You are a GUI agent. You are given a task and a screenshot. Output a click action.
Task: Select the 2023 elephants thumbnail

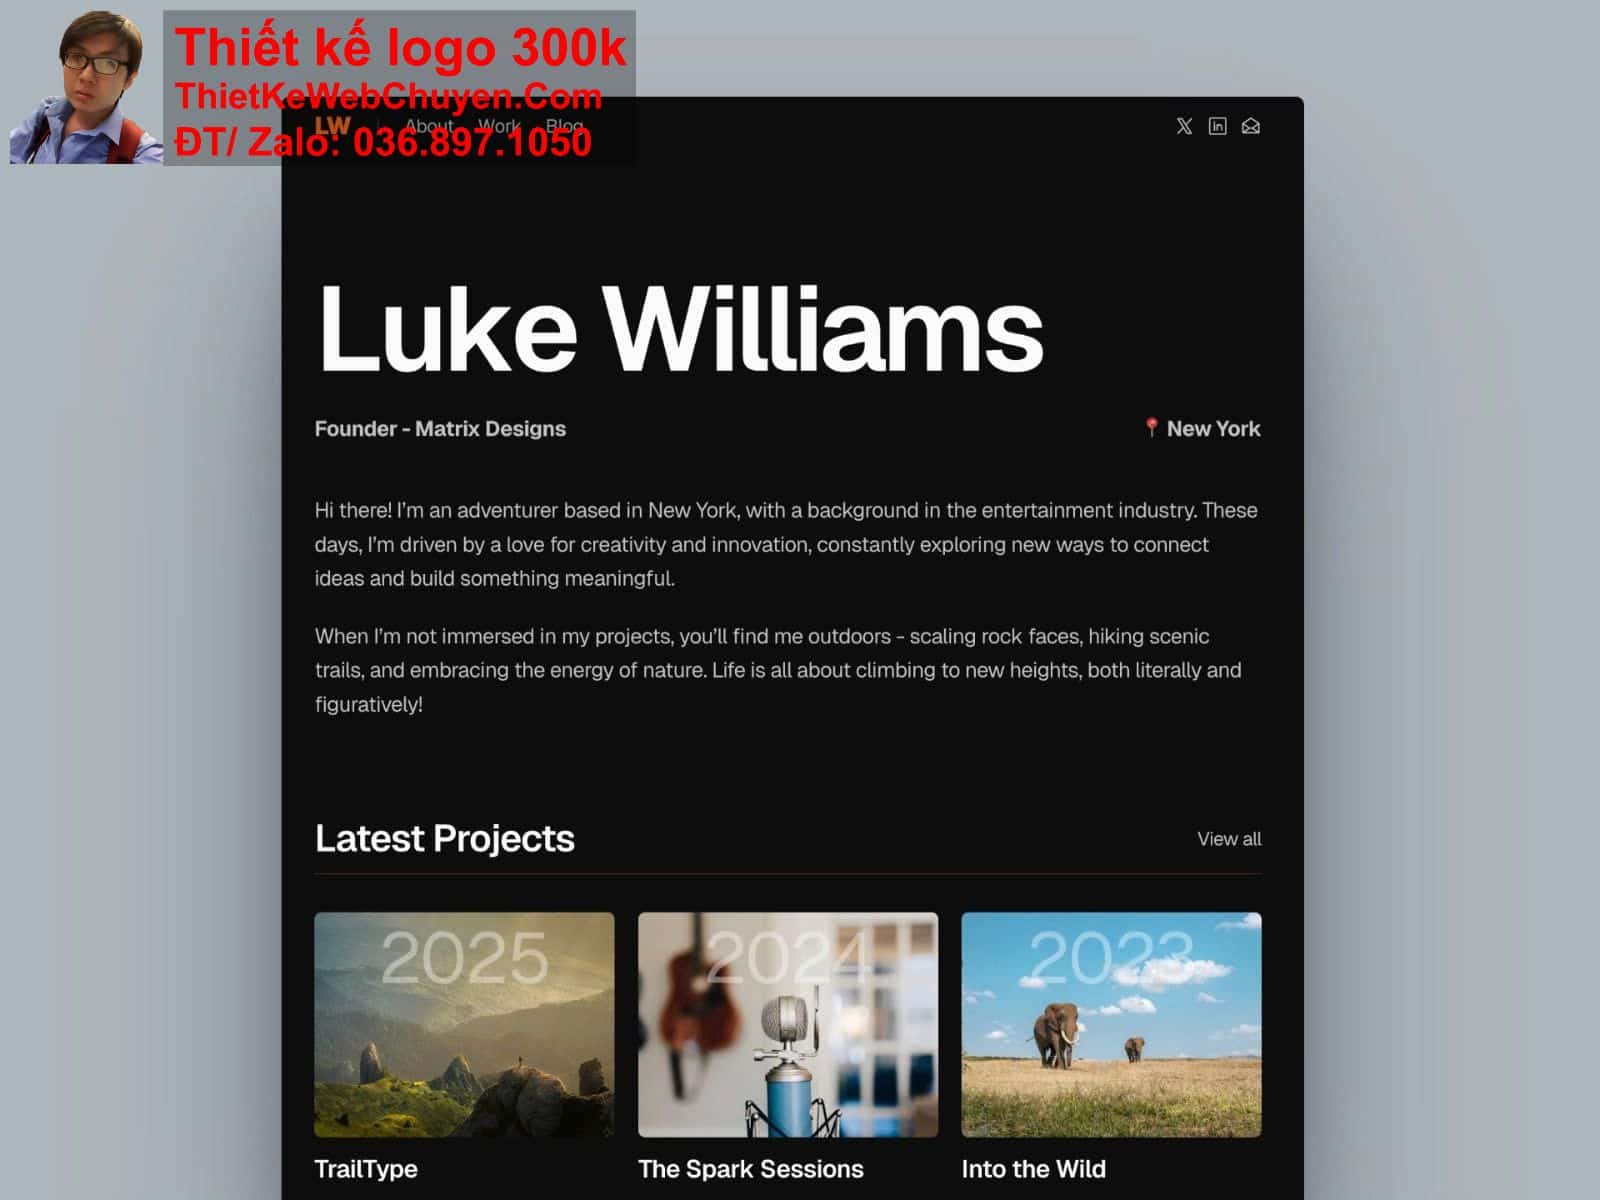click(1111, 1024)
